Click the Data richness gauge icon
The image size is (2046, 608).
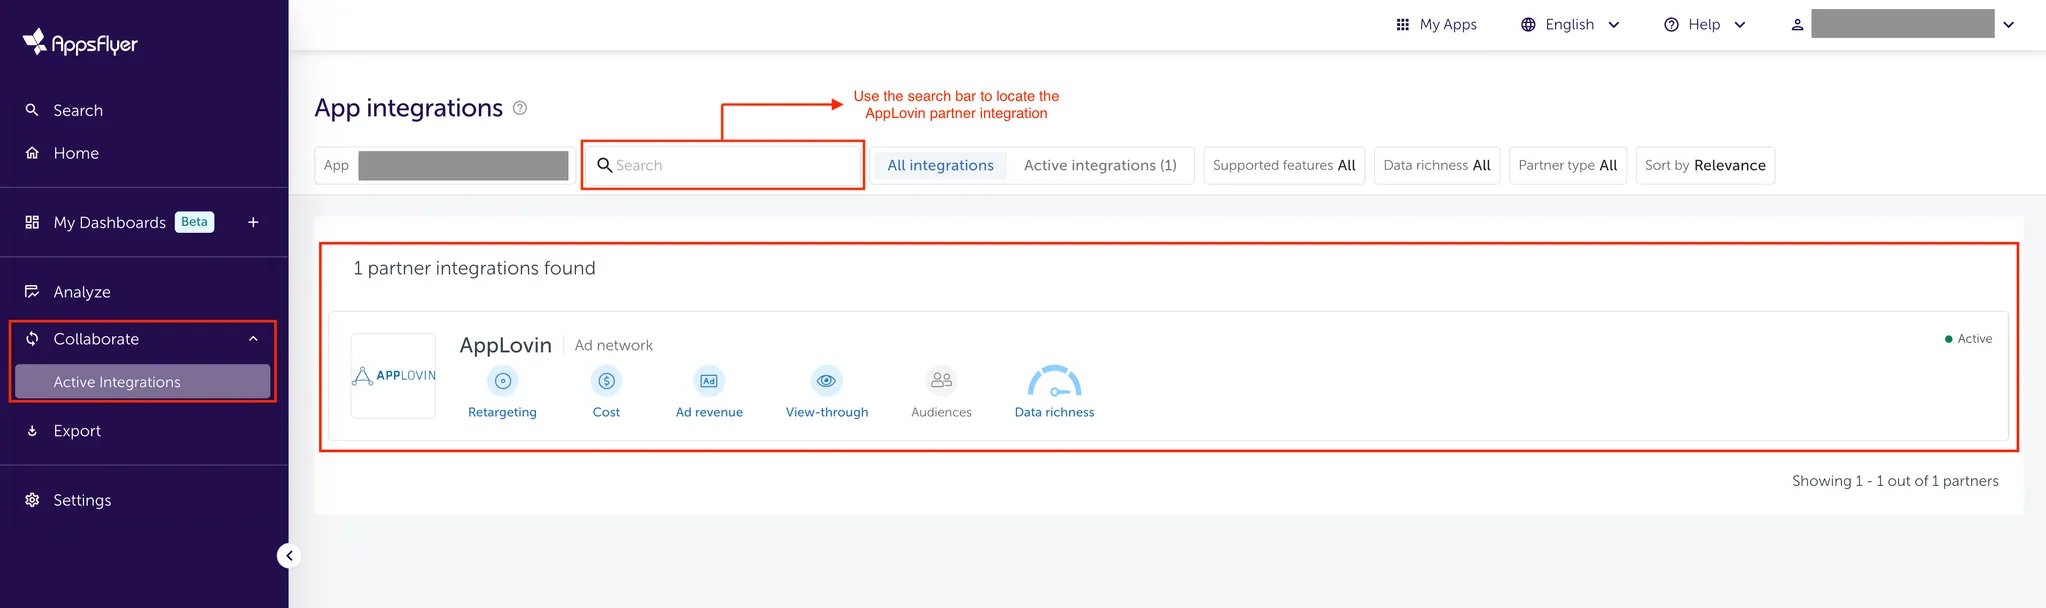coord(1055,381)
